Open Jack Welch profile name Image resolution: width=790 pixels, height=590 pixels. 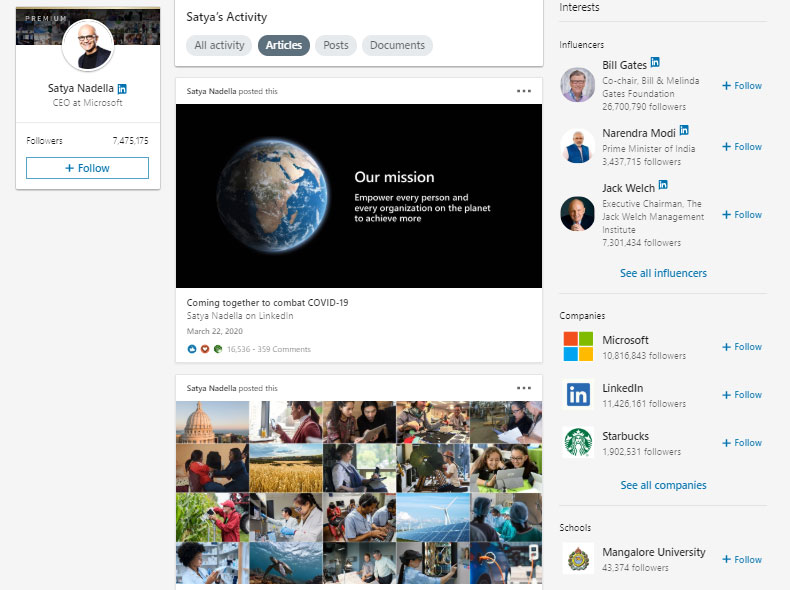pos(628,188)
